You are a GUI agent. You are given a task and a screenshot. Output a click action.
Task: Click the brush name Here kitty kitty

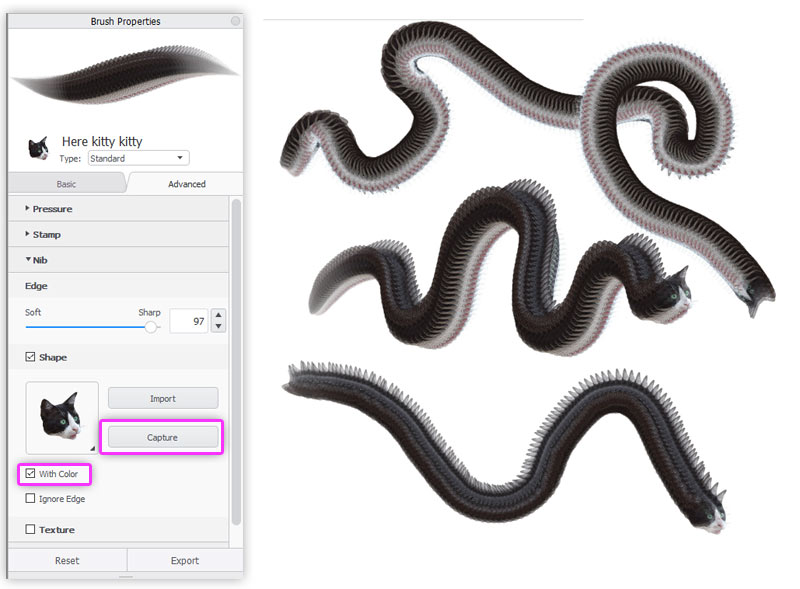pyautogui.click(x=102, y=141)
